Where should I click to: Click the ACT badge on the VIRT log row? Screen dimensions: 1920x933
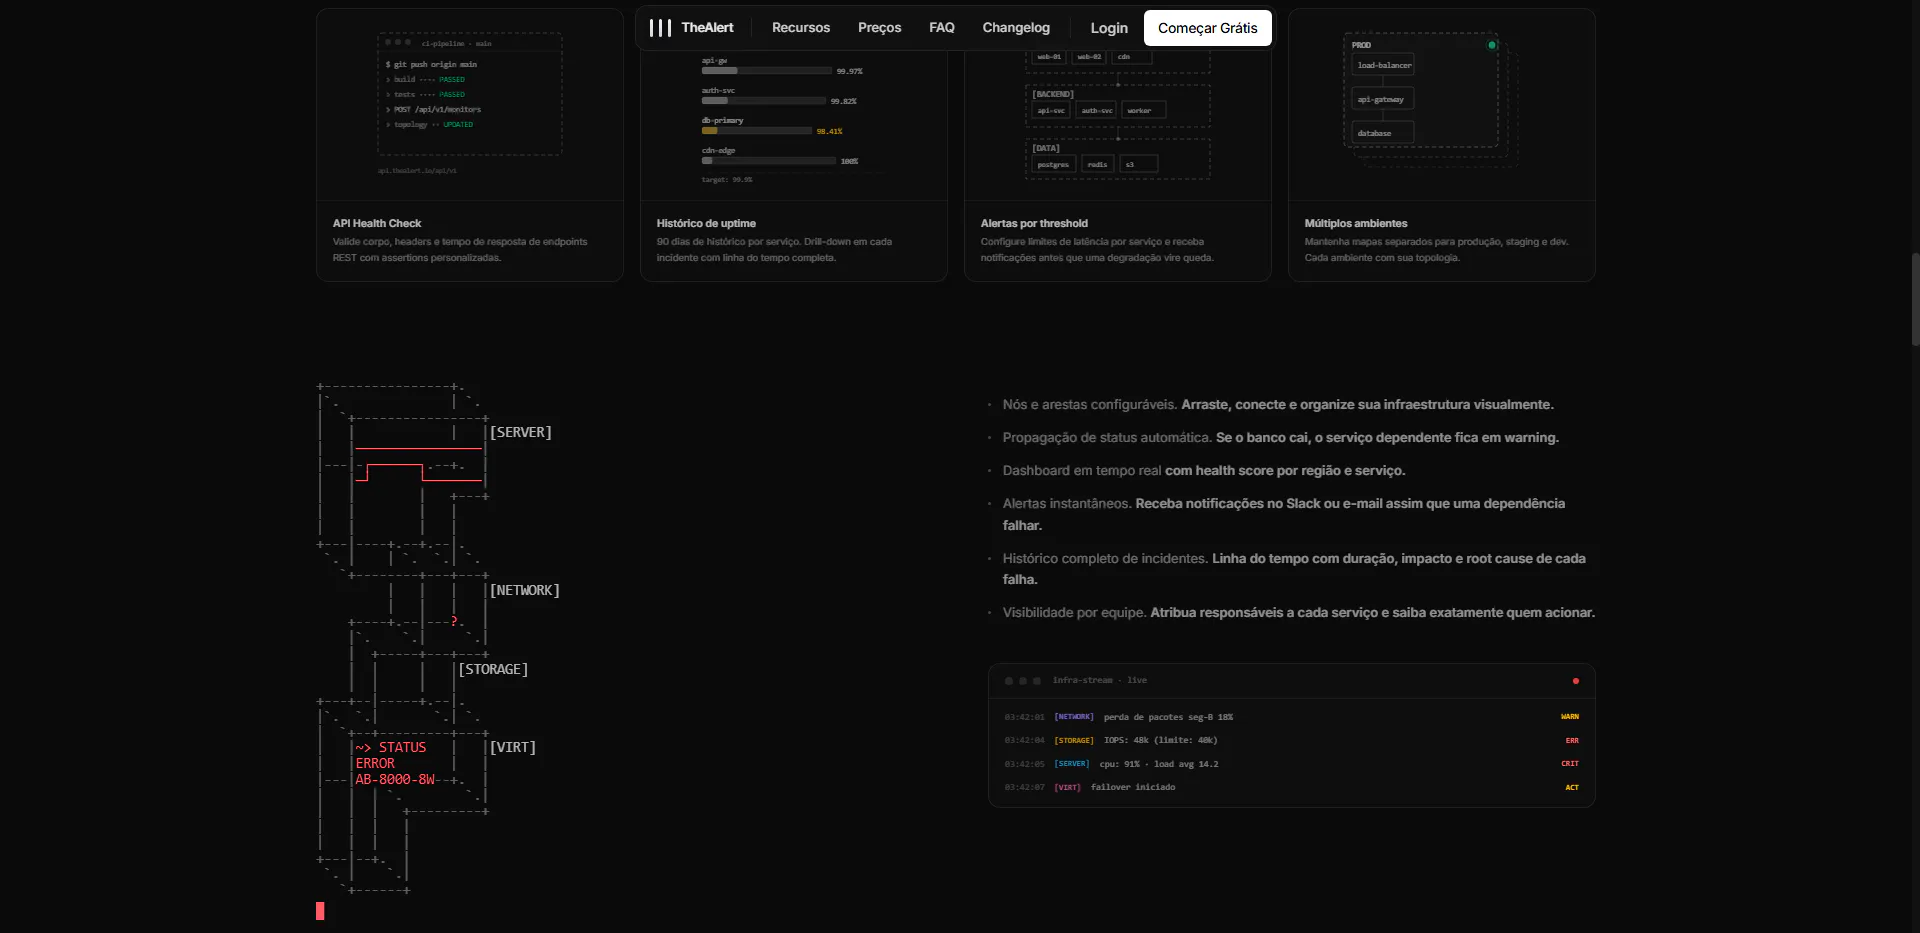click(1572, 788)
